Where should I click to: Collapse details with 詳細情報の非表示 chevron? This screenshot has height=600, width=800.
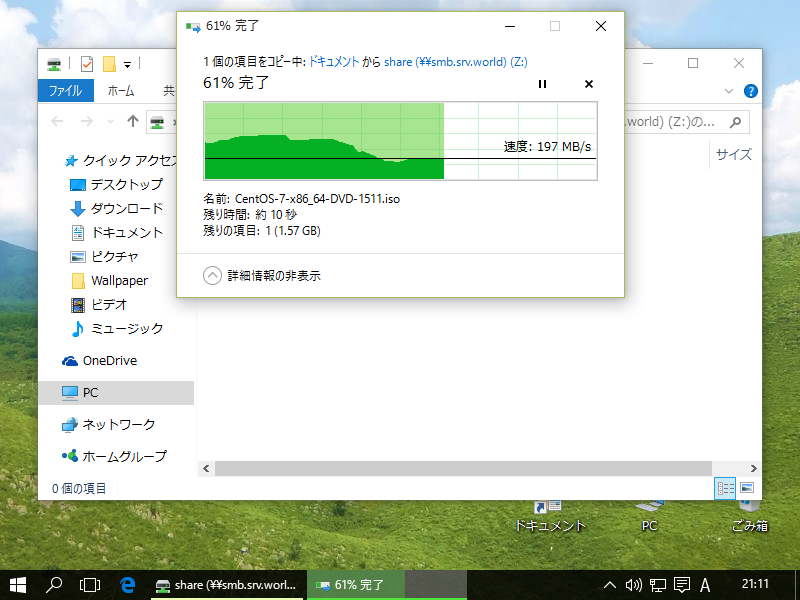(x=212, y=276)
